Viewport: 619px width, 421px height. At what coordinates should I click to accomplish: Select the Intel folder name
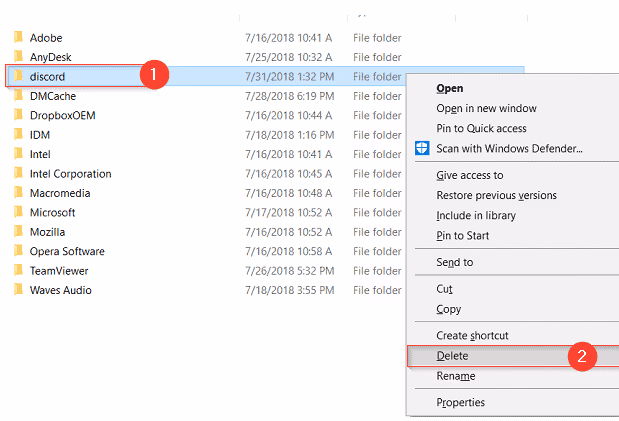tap(40, 154)
